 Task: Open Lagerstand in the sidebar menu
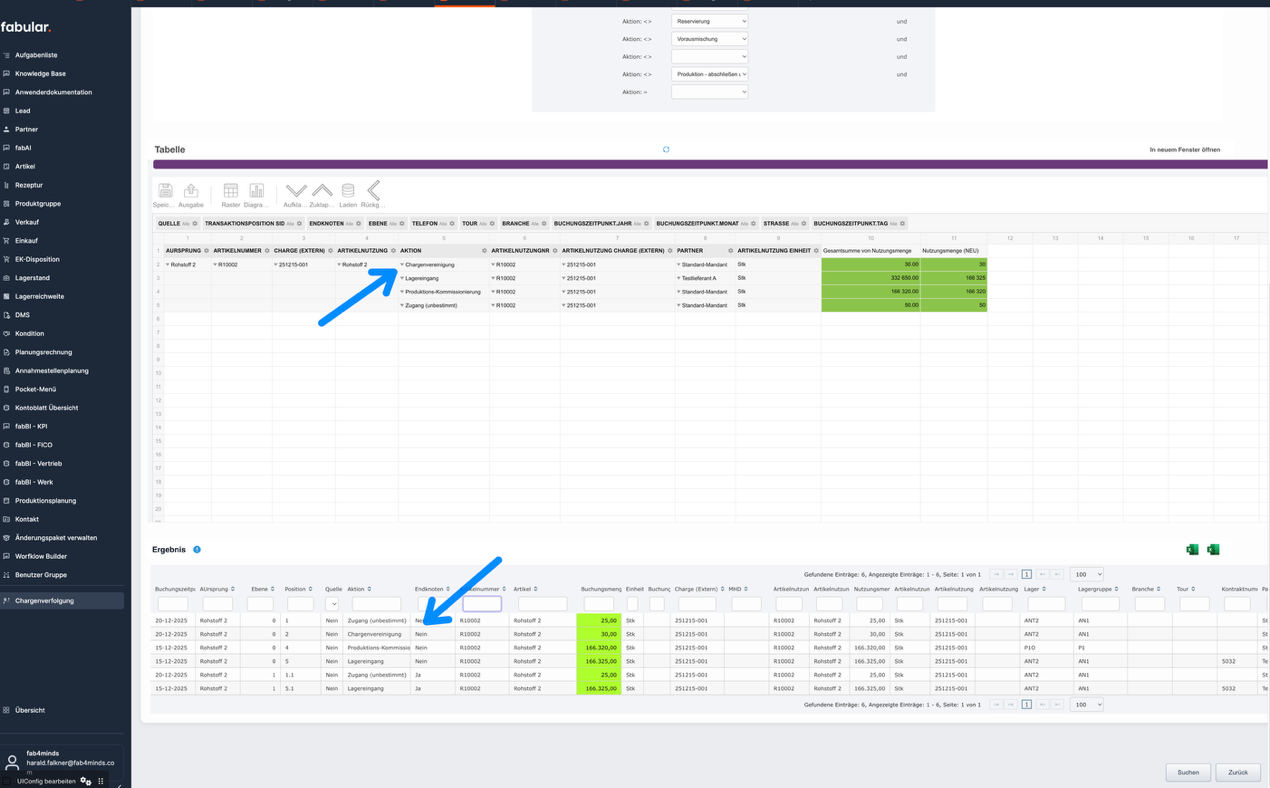point(32,278)
